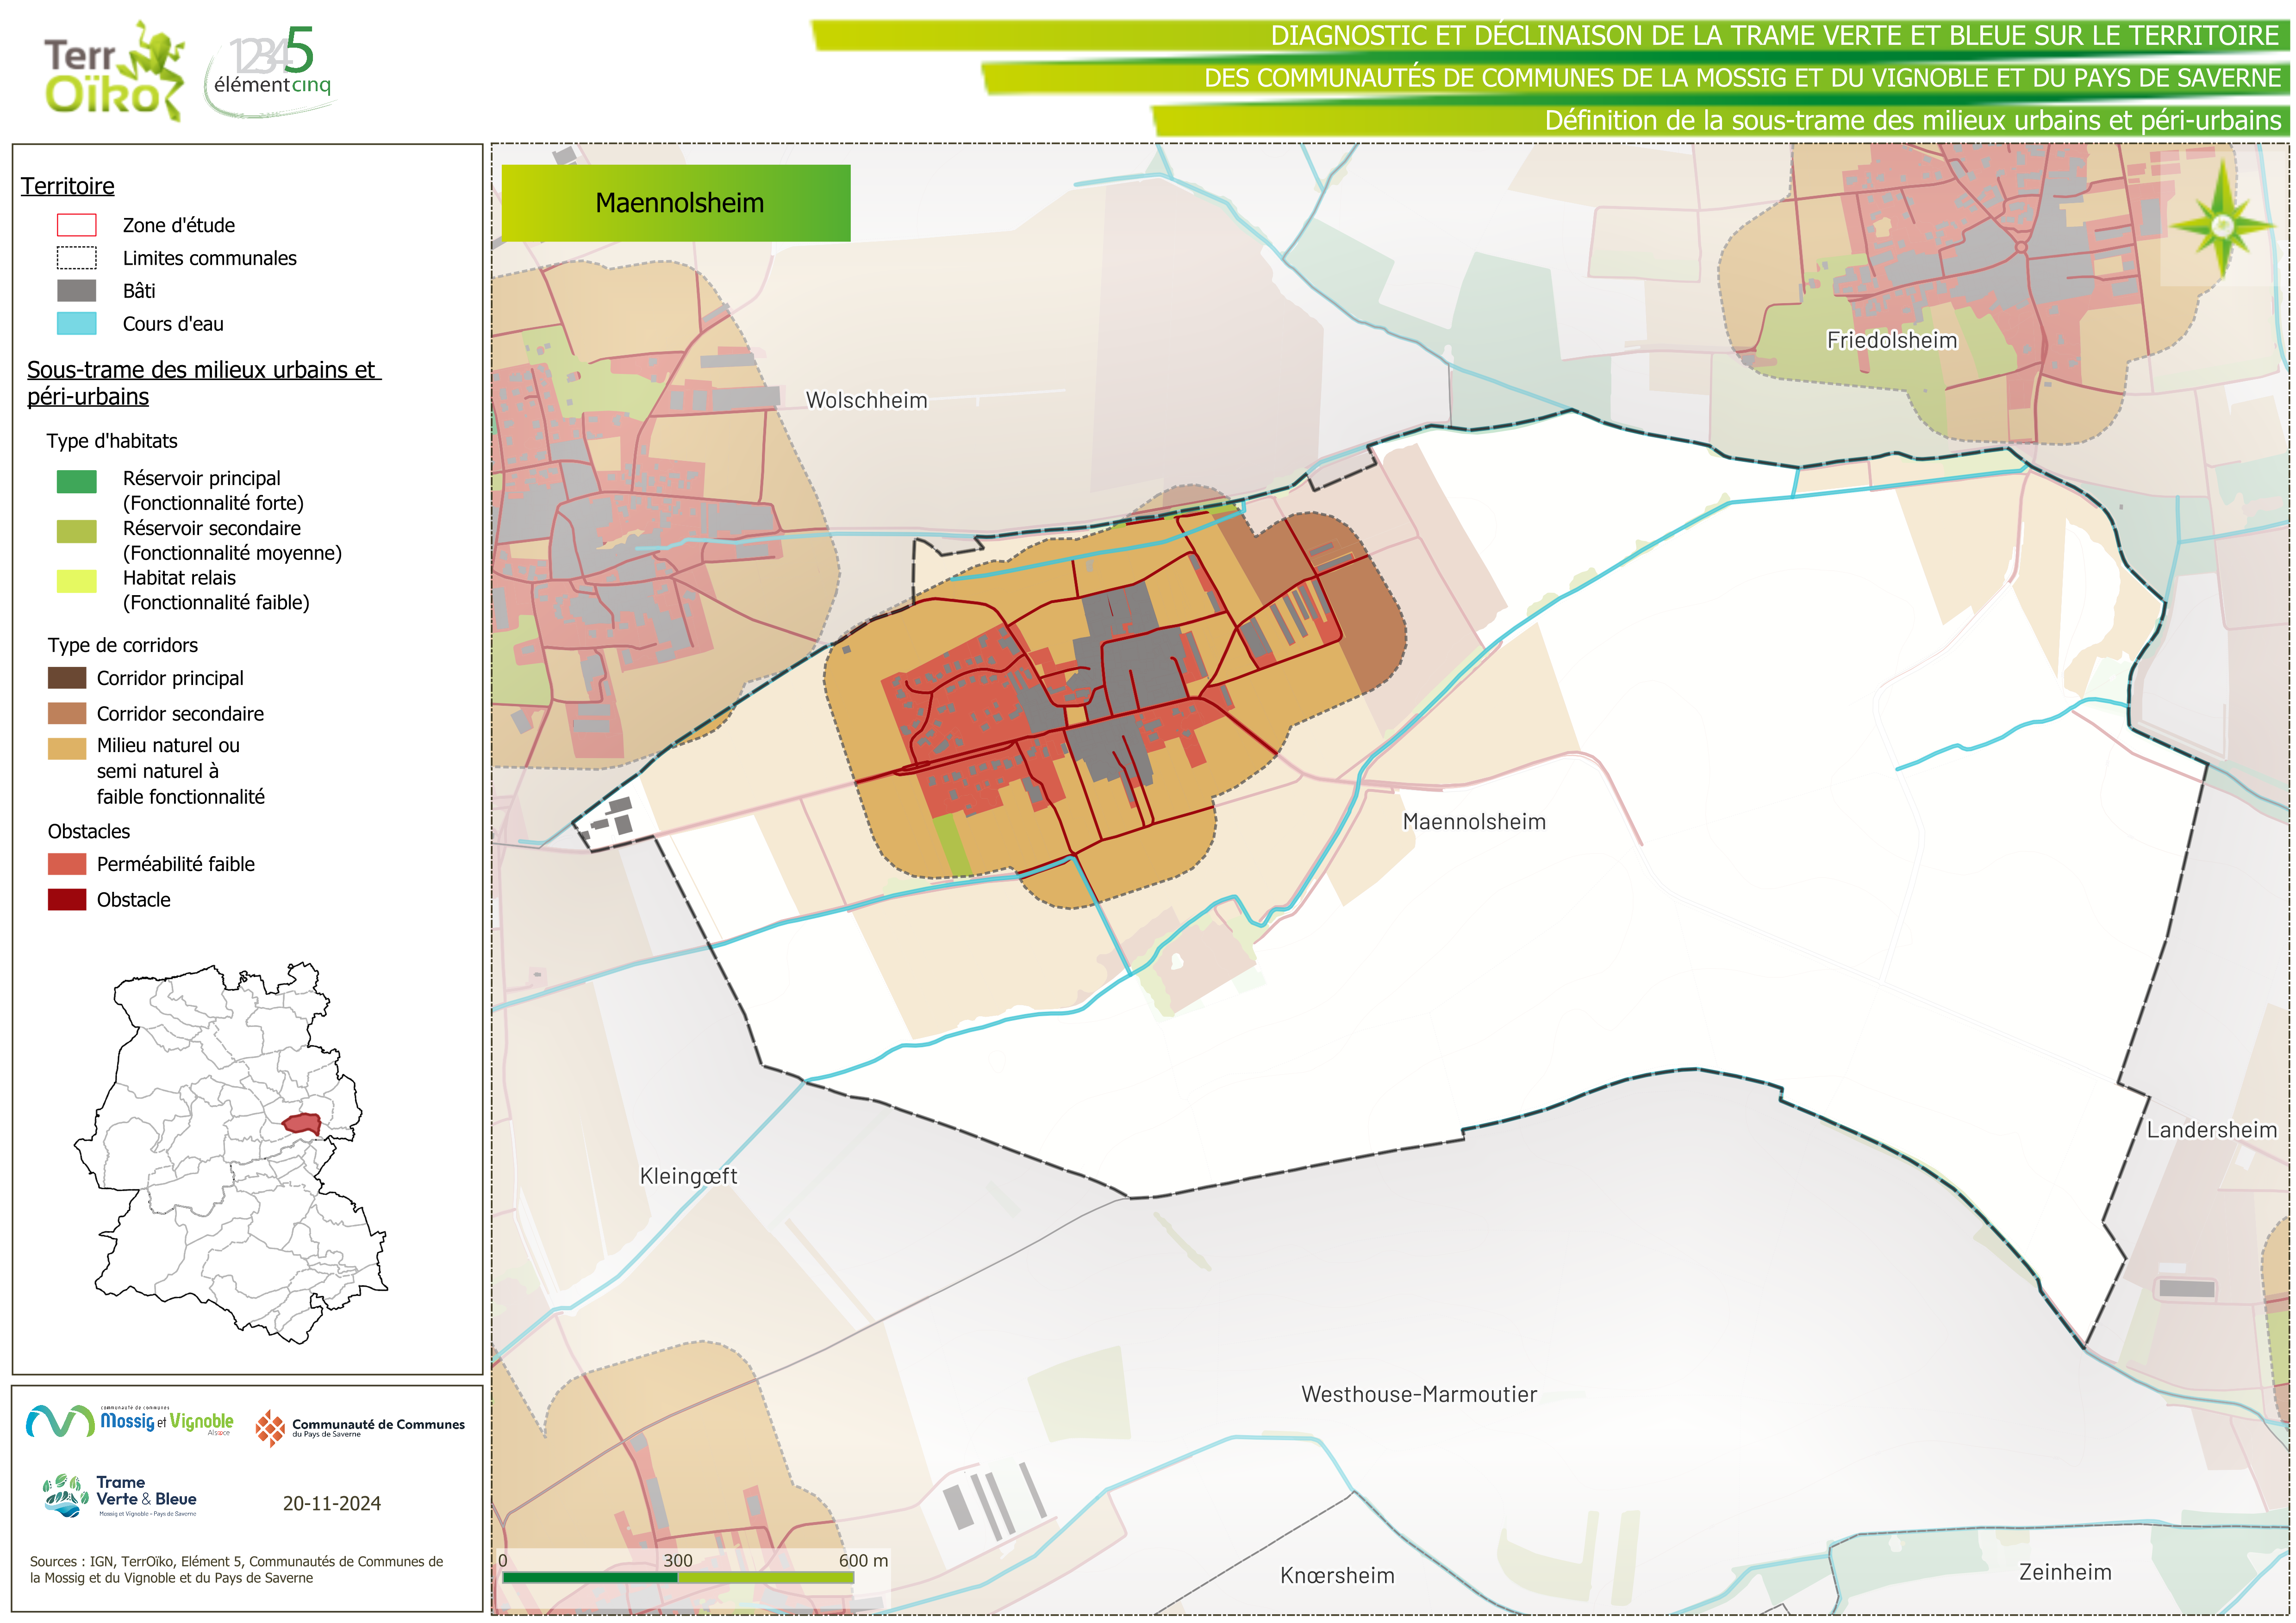Image resolution: width=2296 pixels, height=1623 pixels.
Task: Click the Cours d'eau blue swatch
Action: tap(77, 324)
